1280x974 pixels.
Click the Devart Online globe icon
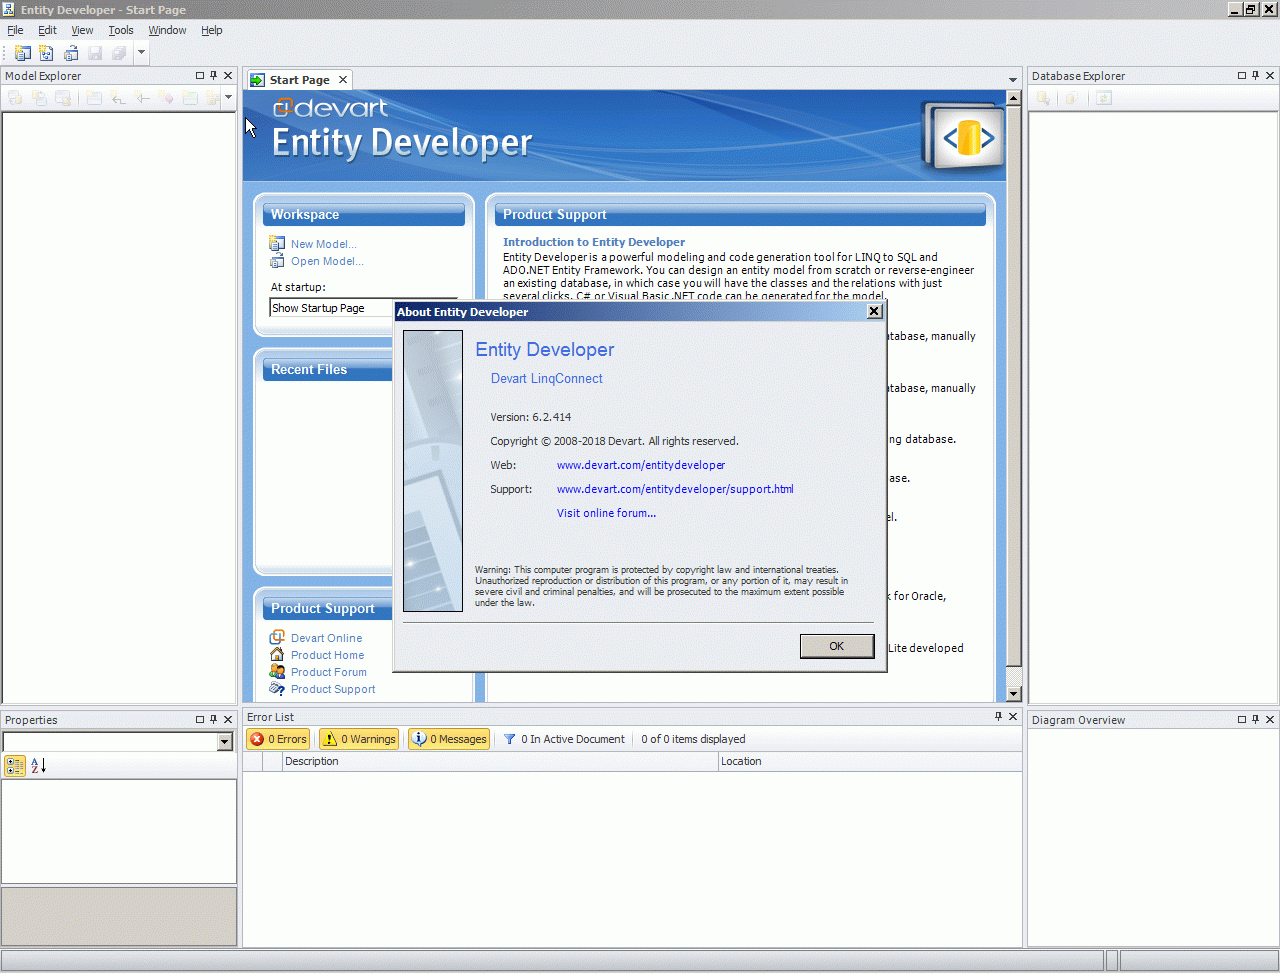click(x=277, y=638)
